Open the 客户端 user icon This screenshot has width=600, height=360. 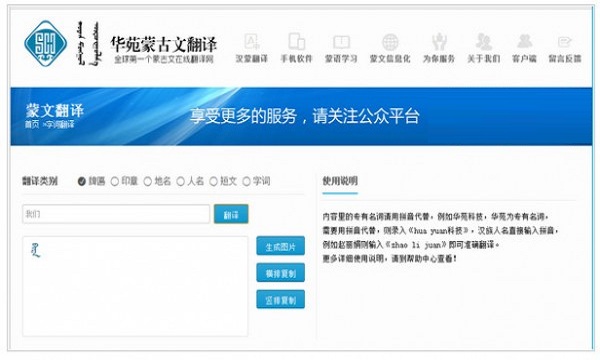coord(524,41)
